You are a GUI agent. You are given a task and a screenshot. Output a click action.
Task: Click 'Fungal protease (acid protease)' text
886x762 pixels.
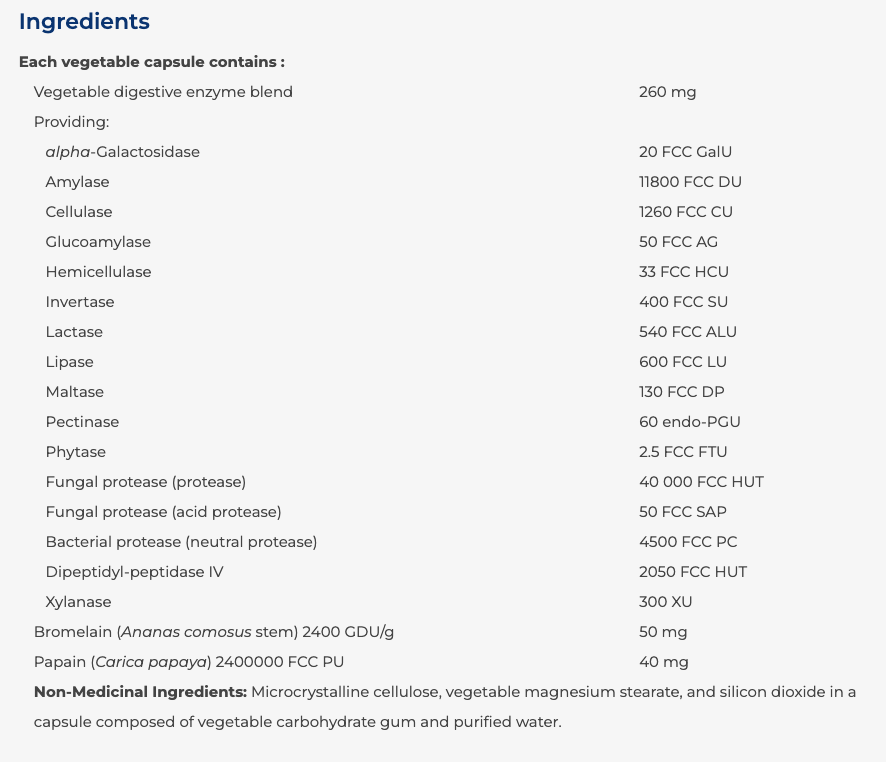(163, 512)
